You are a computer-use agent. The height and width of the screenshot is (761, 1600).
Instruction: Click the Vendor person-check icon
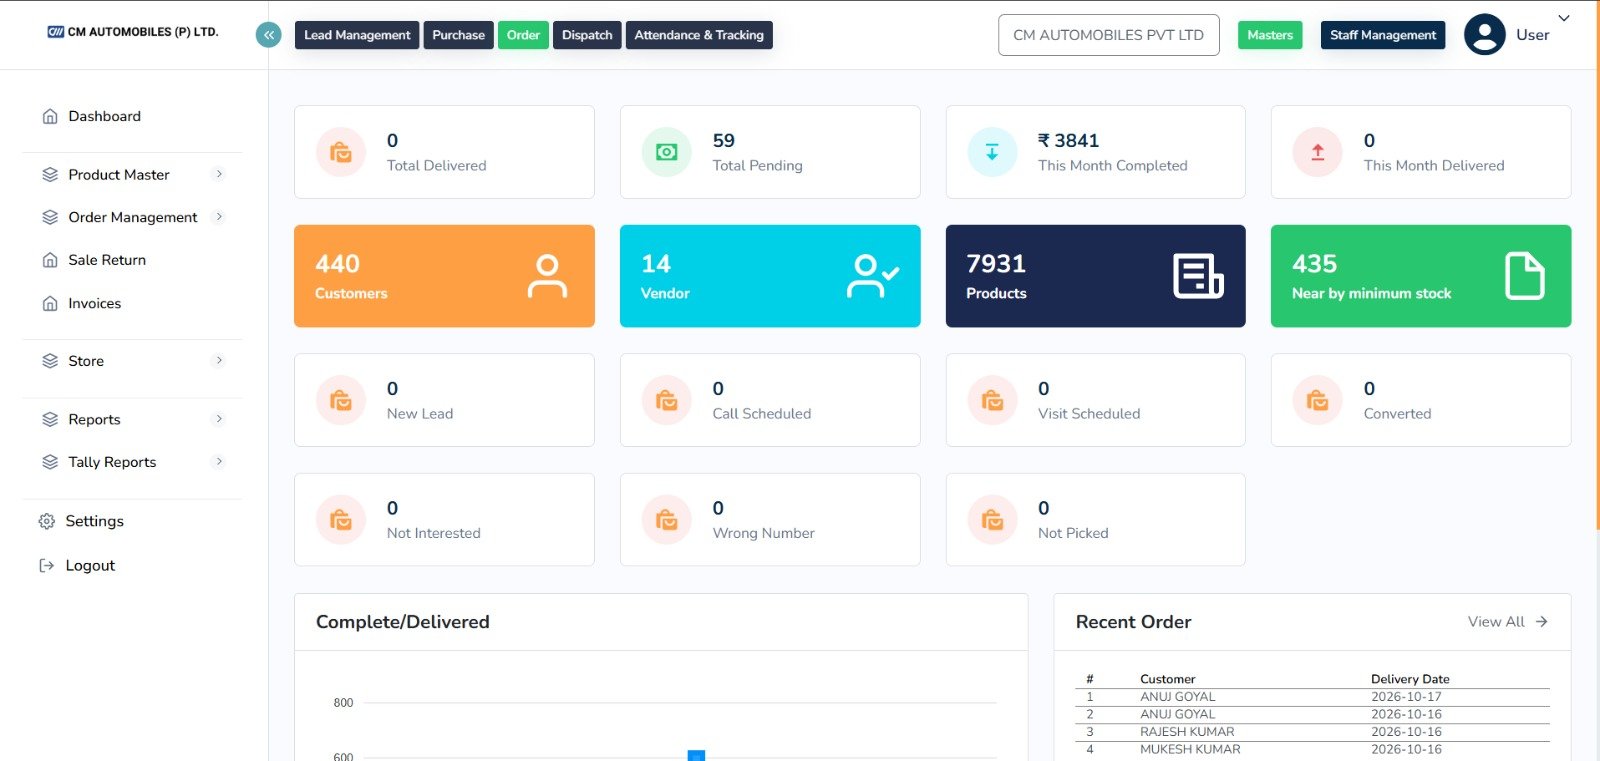pyautogui.click(x=873, y=276)
